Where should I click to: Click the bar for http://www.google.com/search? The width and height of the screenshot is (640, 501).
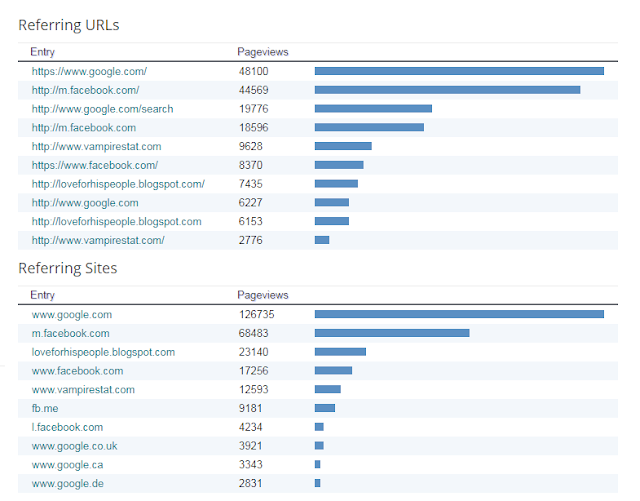(x=373, y=109)
